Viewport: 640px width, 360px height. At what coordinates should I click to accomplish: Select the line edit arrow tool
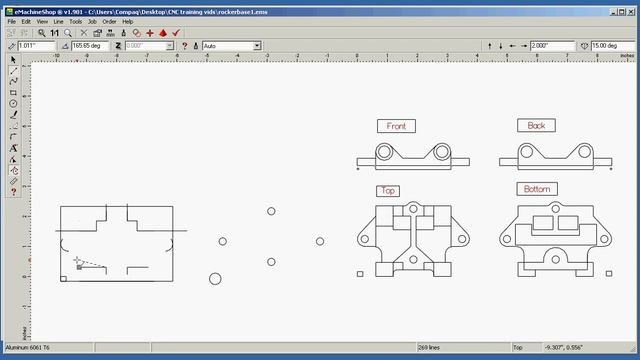click(x=13, y=159)
